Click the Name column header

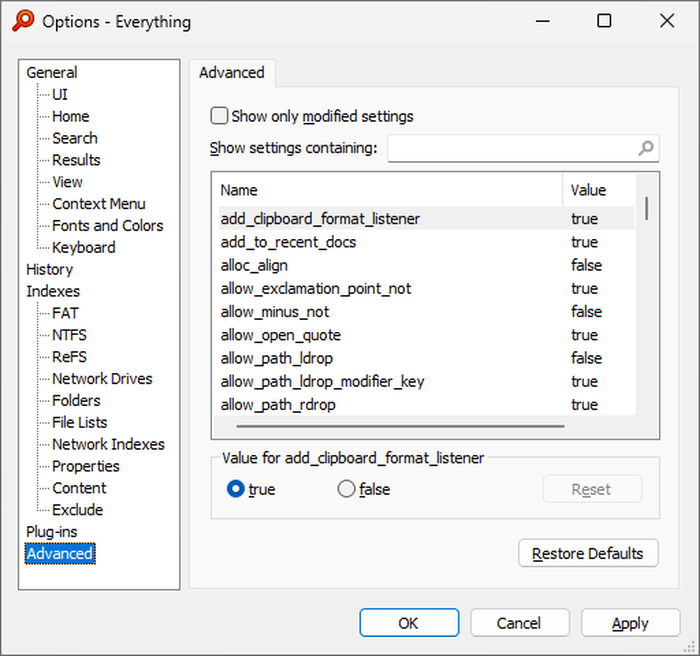[391, 190]
